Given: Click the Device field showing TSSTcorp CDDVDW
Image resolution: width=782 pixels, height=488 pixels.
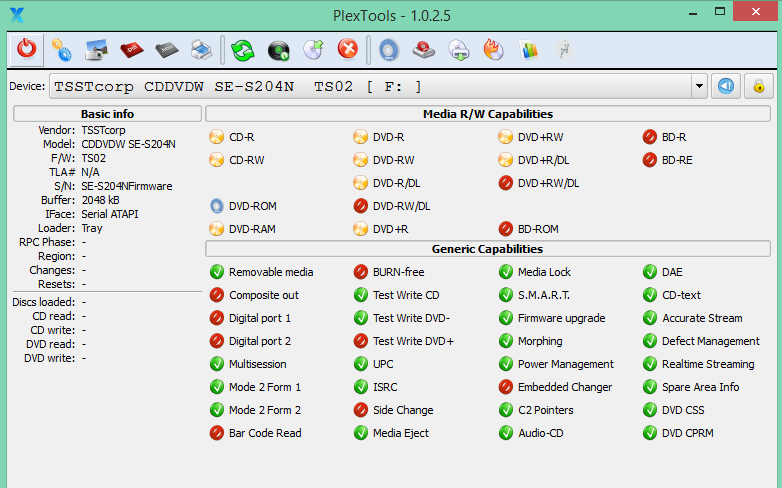Looking at the screenshot, I should pos(371,86).
